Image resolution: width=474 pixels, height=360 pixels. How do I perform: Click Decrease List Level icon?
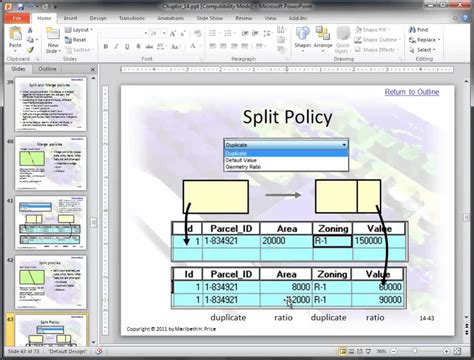(x=245, y=33)
